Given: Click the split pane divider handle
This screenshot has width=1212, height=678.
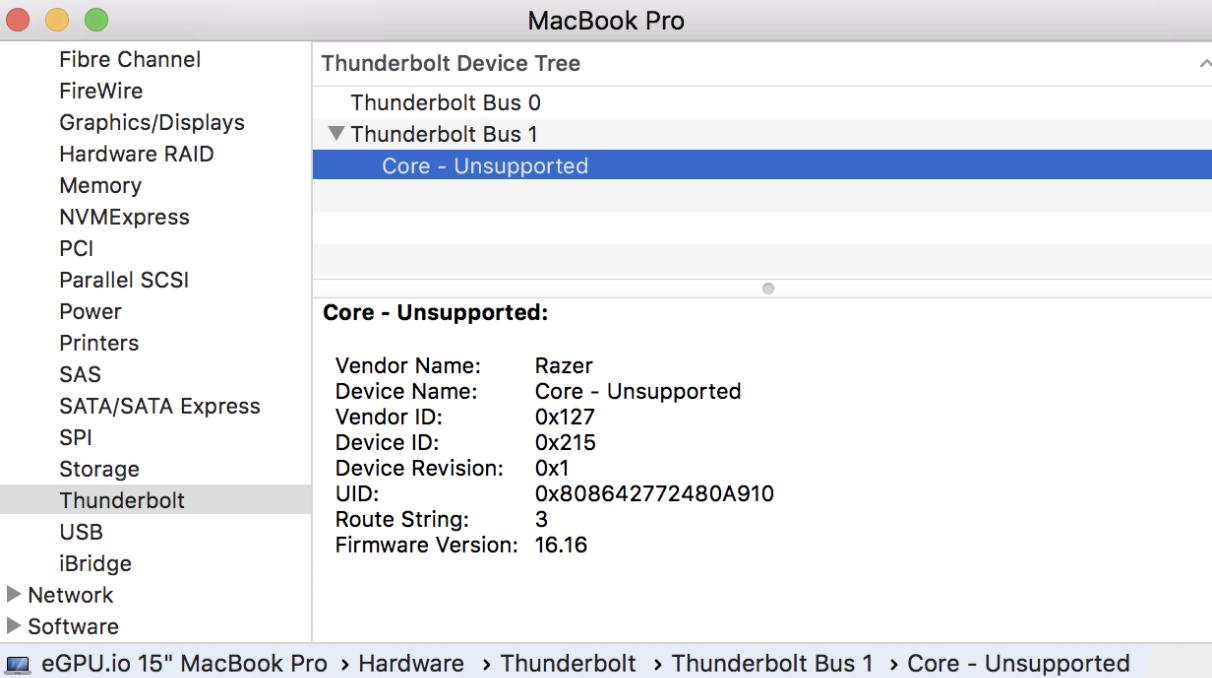Looking at the screenshot, I should coord(768,288).
